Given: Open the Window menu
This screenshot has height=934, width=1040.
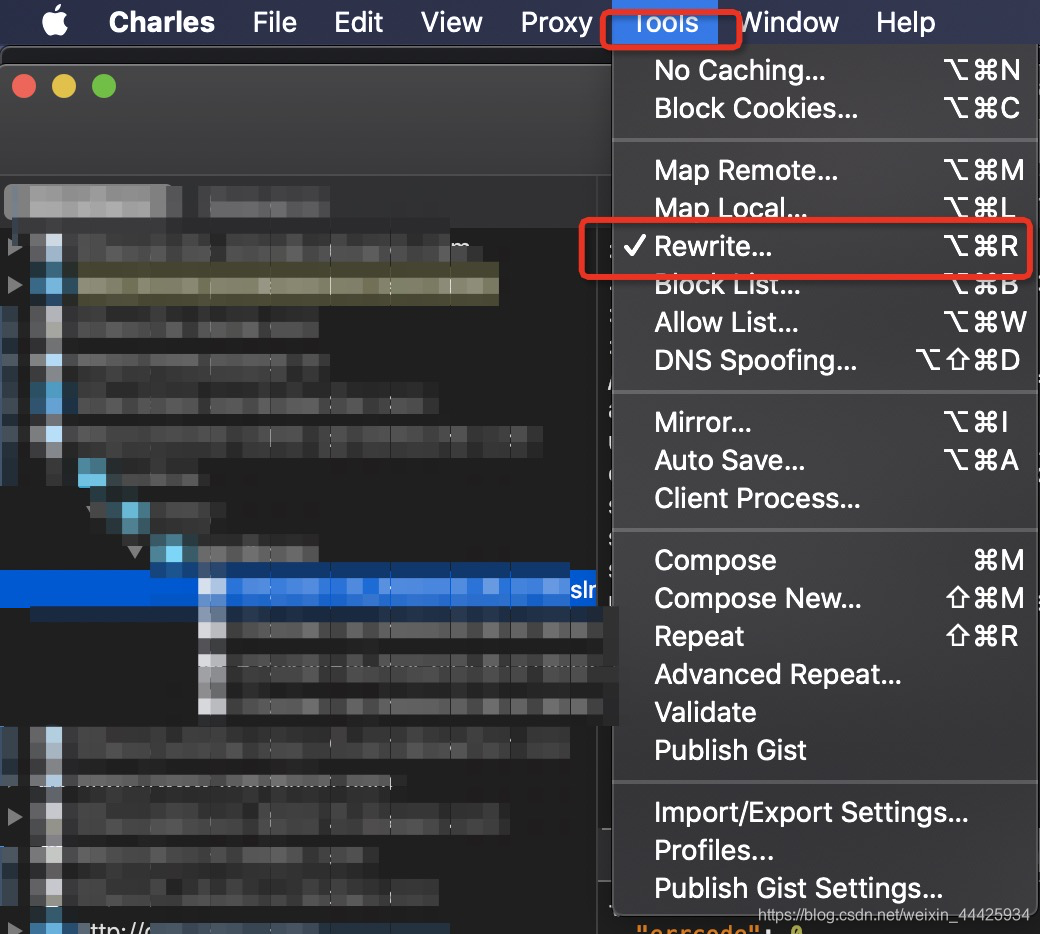Looking at the screenshot, I should (789, 23).
